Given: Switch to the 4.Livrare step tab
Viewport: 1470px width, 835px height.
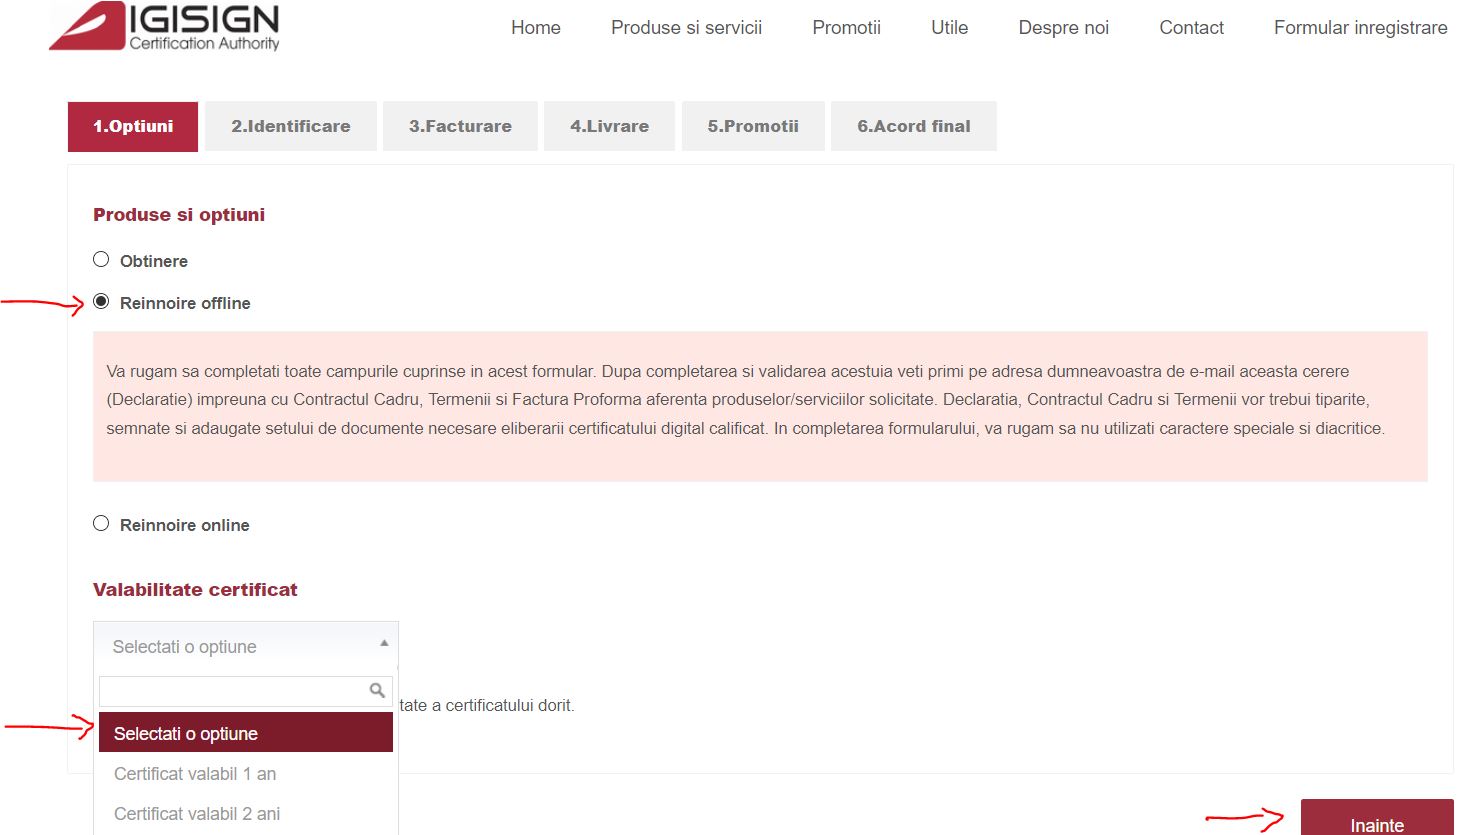Looking at the screenshot, I should point(610,126).
